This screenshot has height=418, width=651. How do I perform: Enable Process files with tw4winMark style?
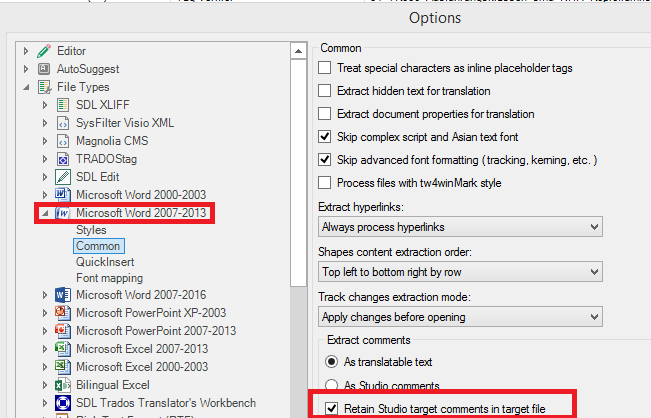point(325,183)
